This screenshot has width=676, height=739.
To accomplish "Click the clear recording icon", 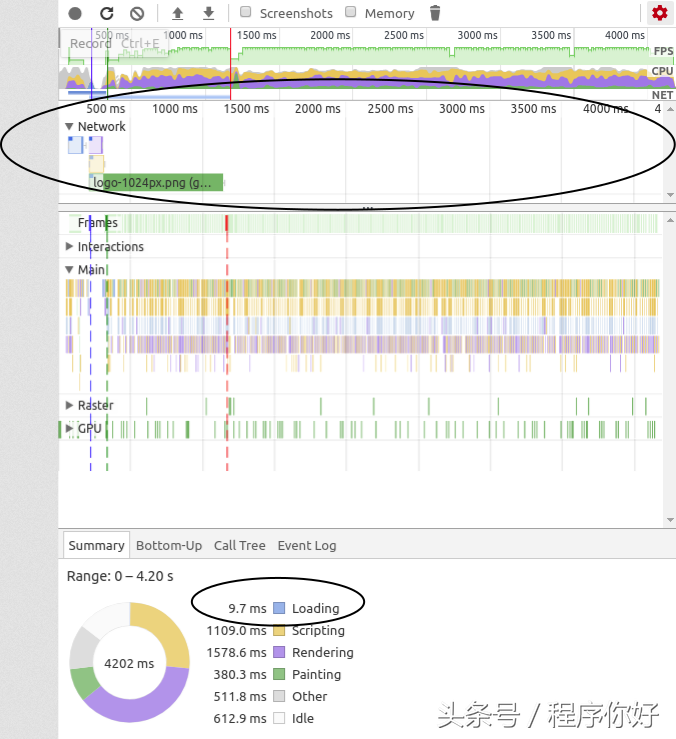I will (137, 13).
